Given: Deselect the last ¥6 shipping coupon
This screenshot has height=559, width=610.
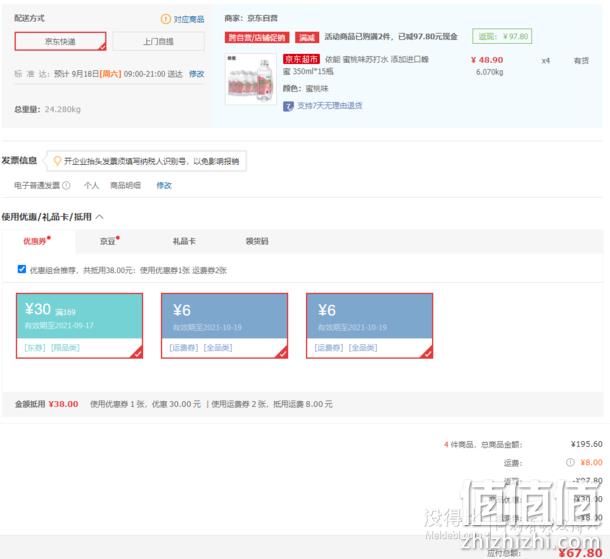Looking at the screenshot, I should (x=370, y=326).
